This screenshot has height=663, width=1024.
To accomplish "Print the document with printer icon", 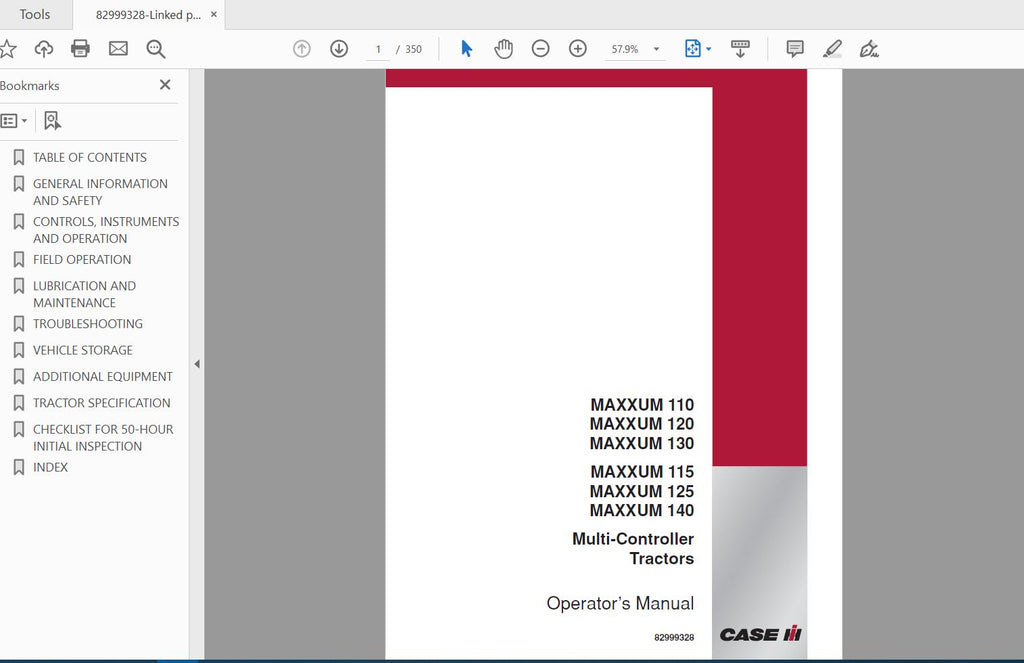I will pos(80,48).
